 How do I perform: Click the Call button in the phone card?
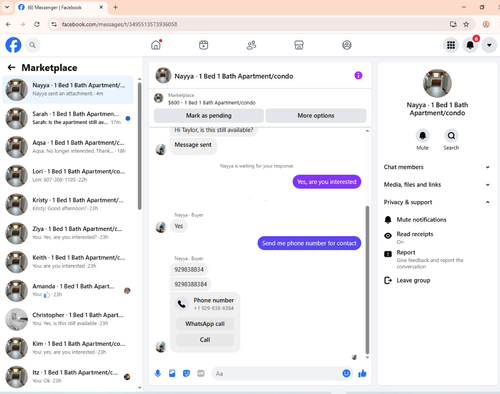[205, 340]
